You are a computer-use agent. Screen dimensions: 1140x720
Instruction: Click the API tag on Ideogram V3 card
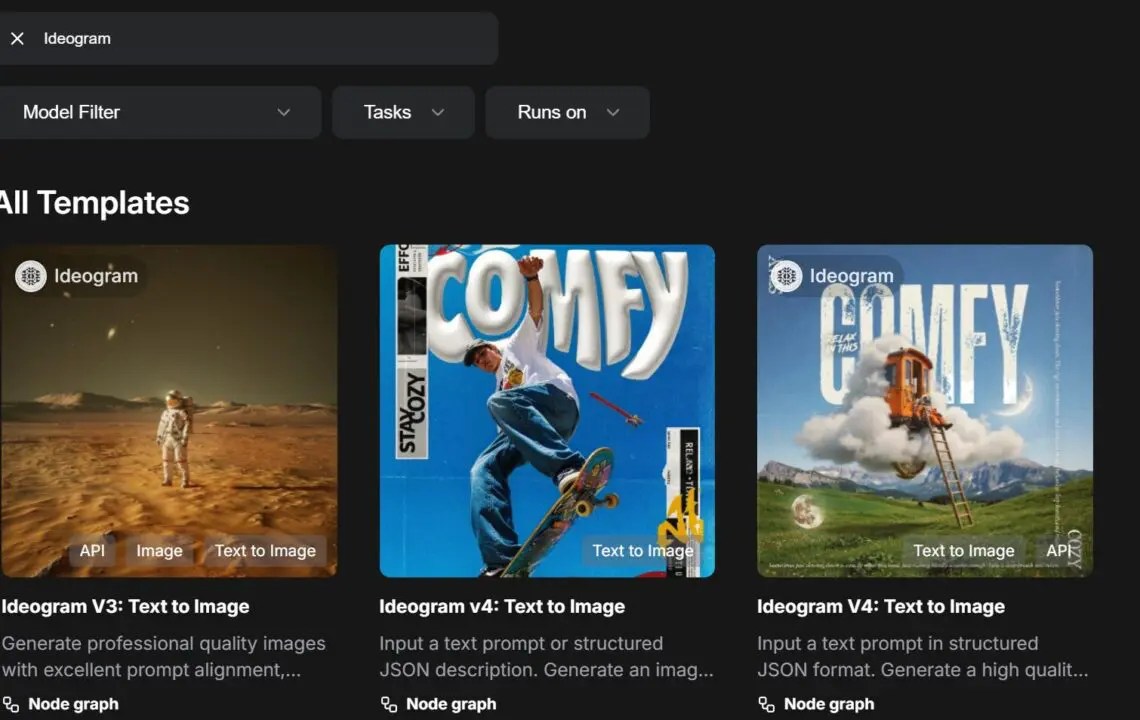92,551
